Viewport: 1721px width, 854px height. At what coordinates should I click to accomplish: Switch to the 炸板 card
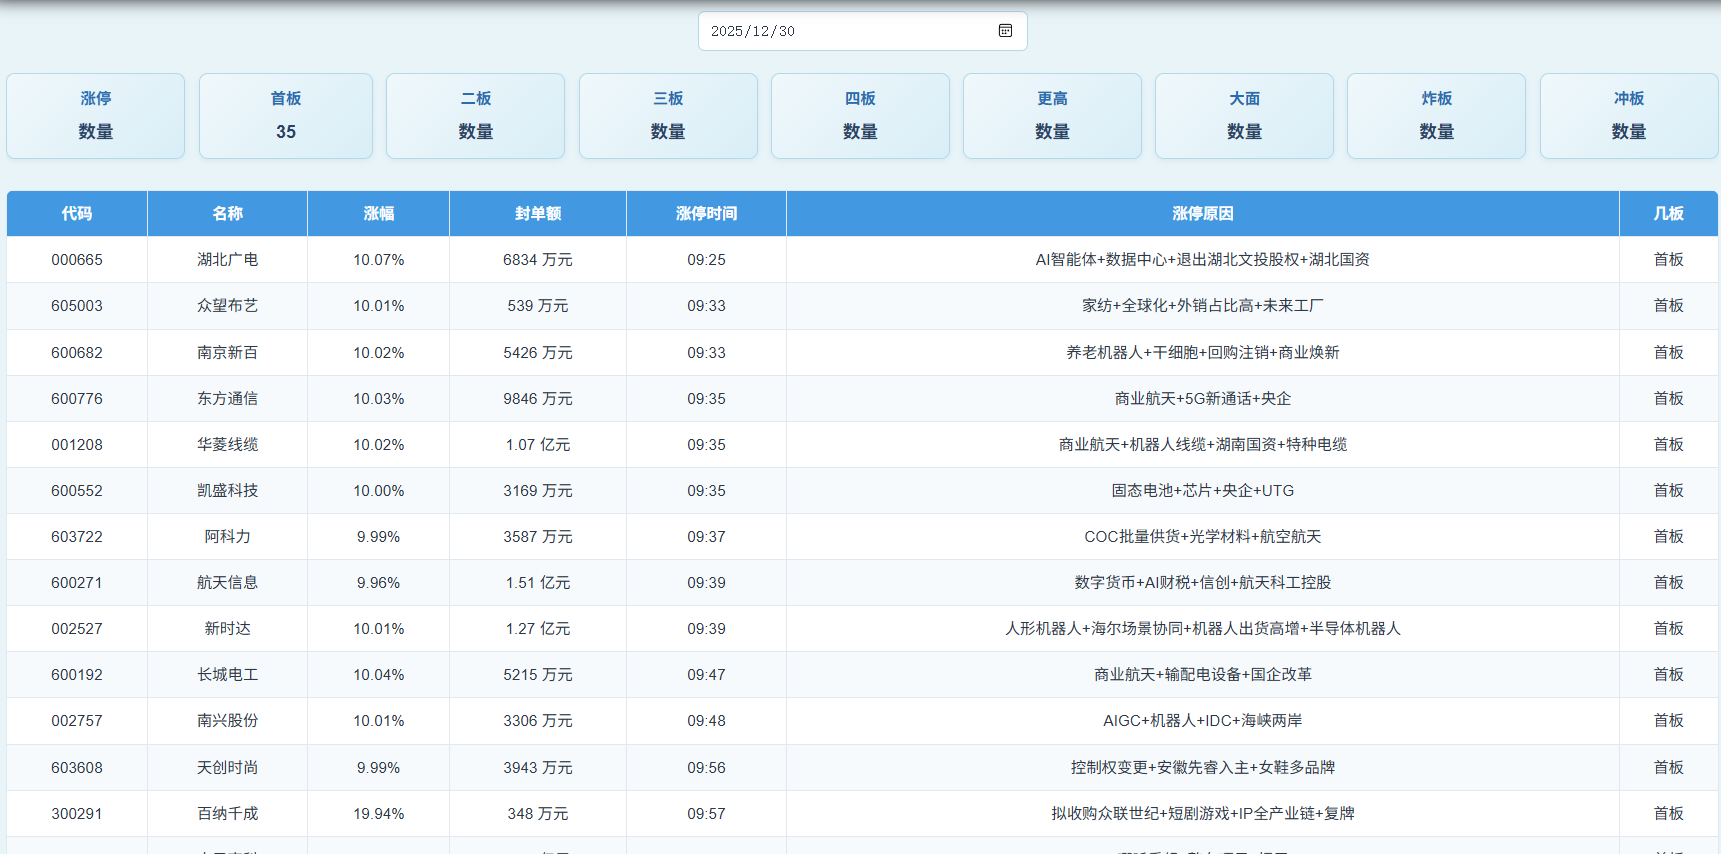pos(1436,116)
